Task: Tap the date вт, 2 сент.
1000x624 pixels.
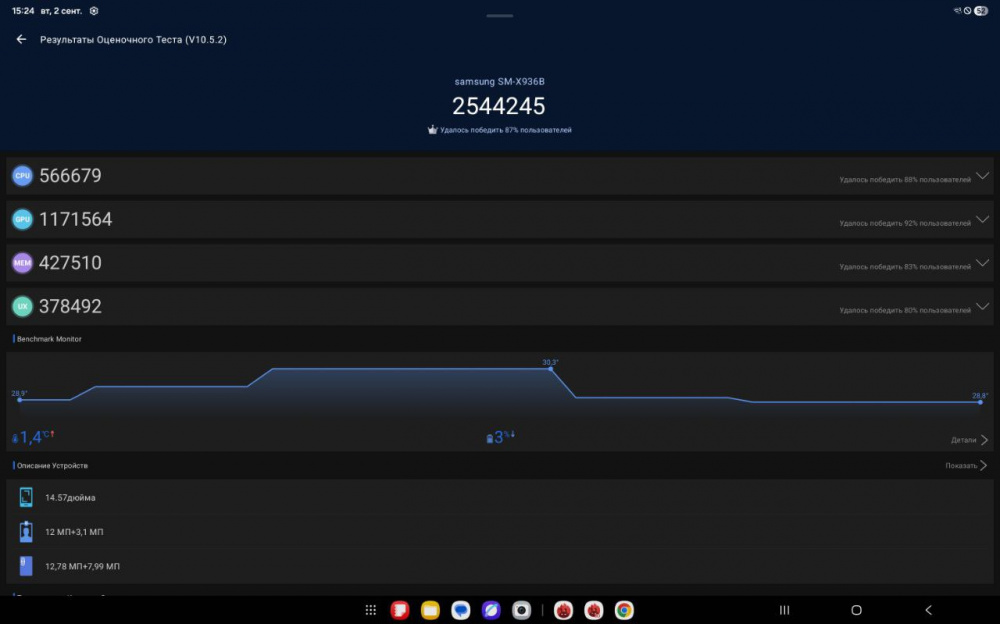Action: [62, 11]
